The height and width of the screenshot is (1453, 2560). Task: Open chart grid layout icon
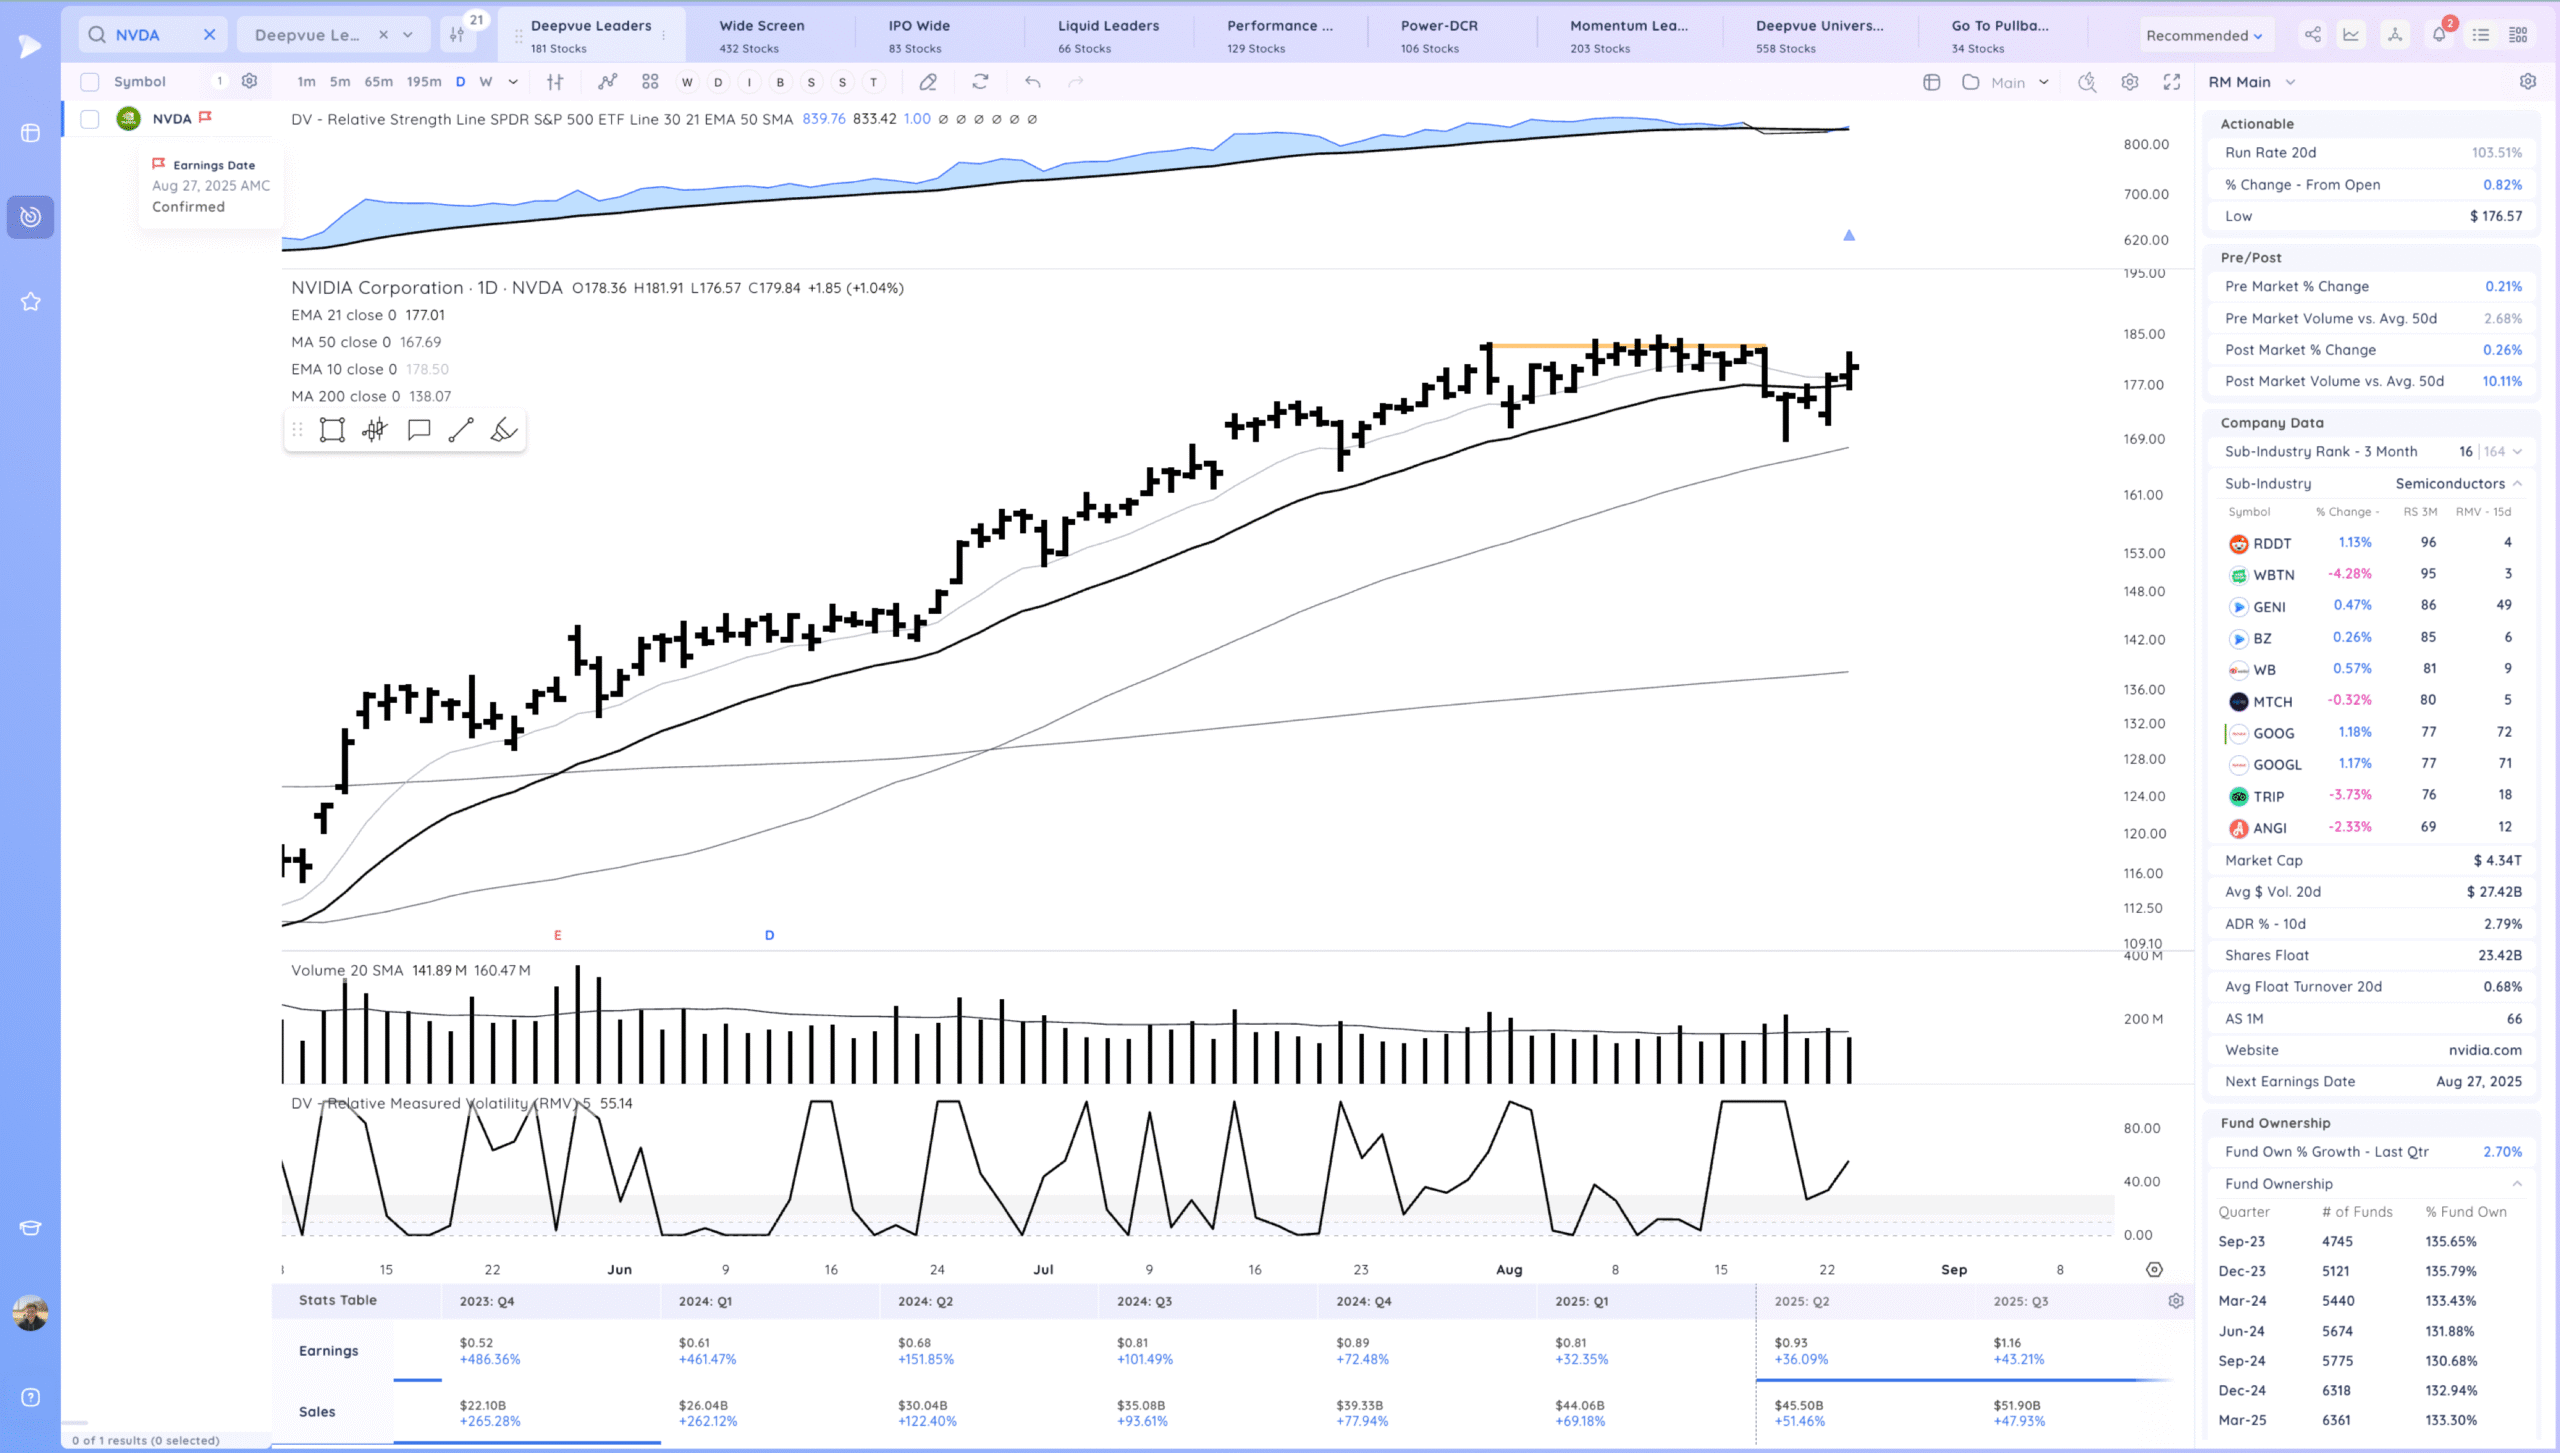click(650, 82)
